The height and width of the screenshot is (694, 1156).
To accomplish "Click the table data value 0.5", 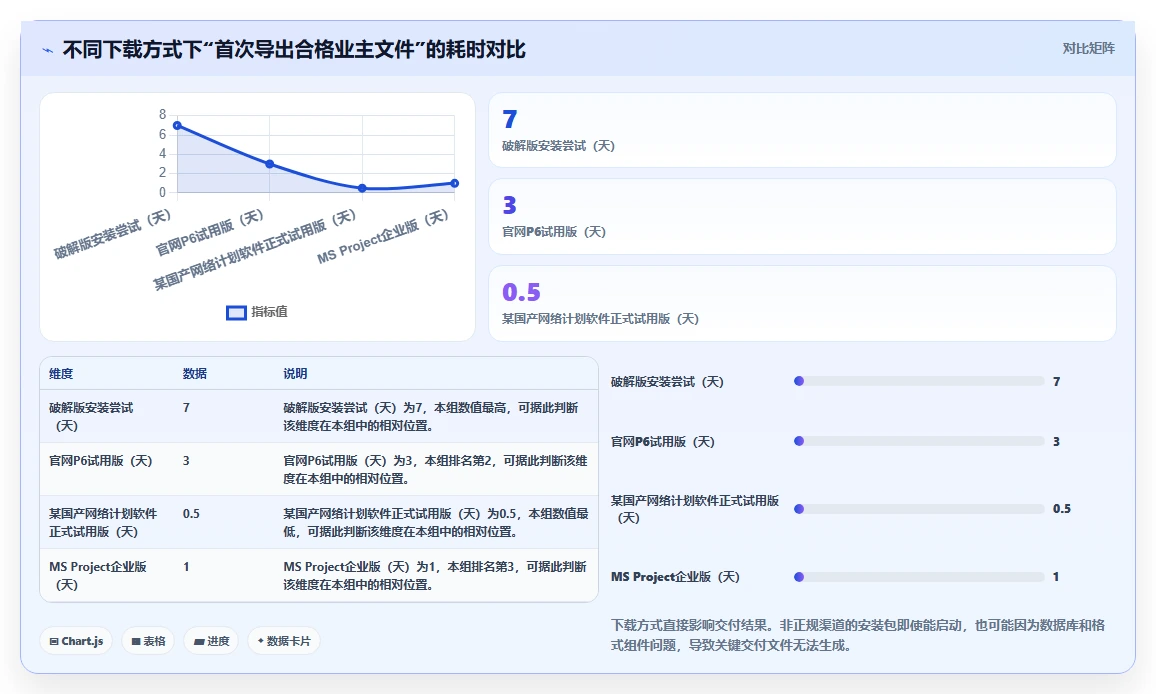I will pos(191,514).
